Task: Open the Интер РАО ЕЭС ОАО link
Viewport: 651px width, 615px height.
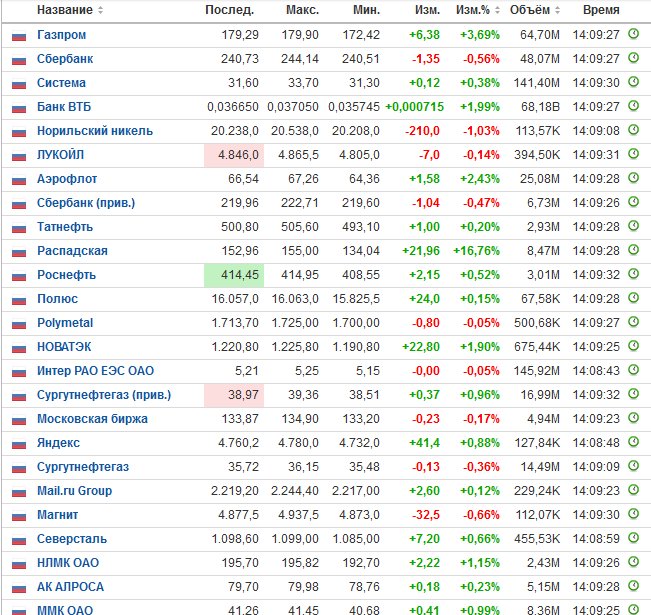Action: [95, 371]
